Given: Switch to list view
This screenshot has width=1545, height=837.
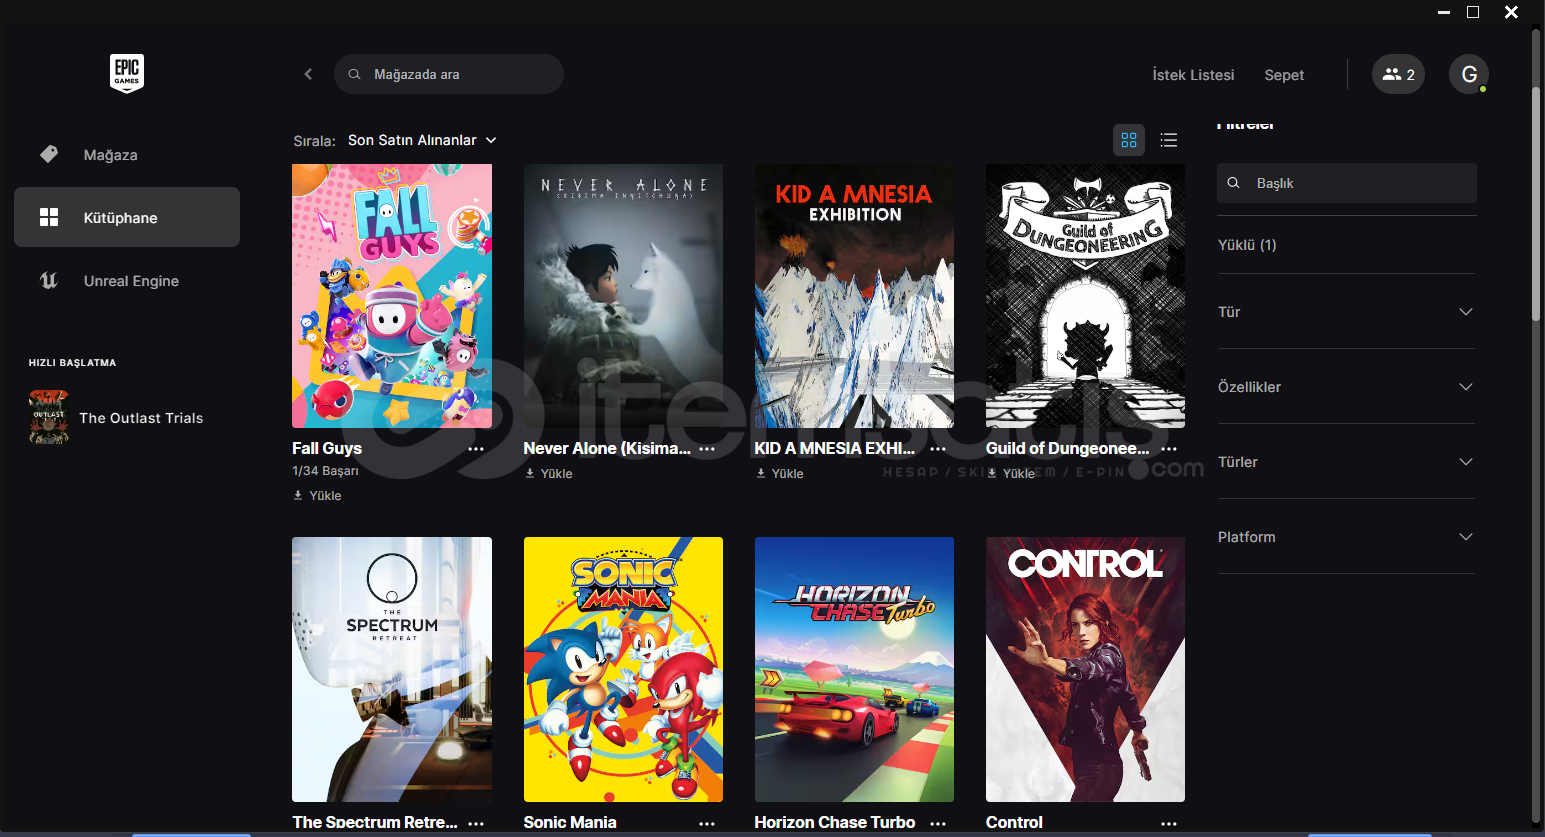Looking at the screenshot, I should [1168, 140].
